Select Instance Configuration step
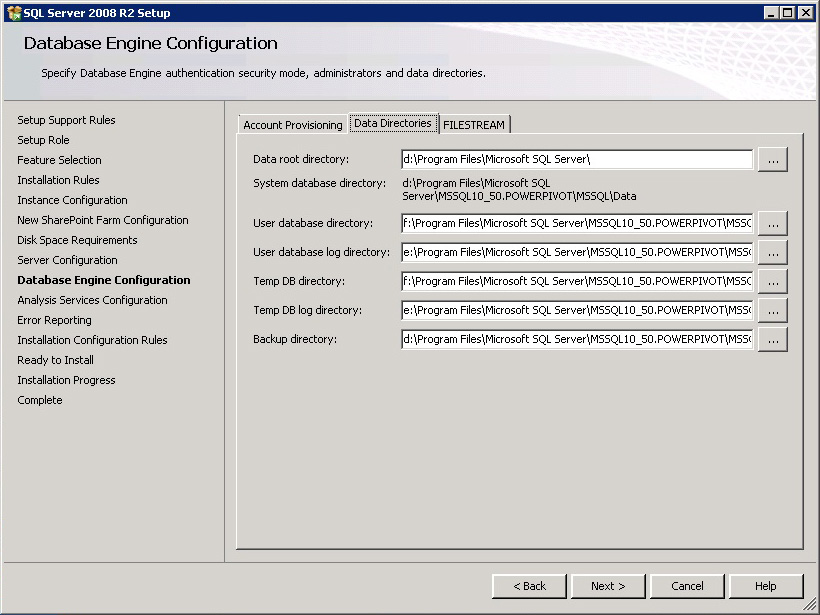The height and width of the screenshot is (615, 820). point(72,200)
